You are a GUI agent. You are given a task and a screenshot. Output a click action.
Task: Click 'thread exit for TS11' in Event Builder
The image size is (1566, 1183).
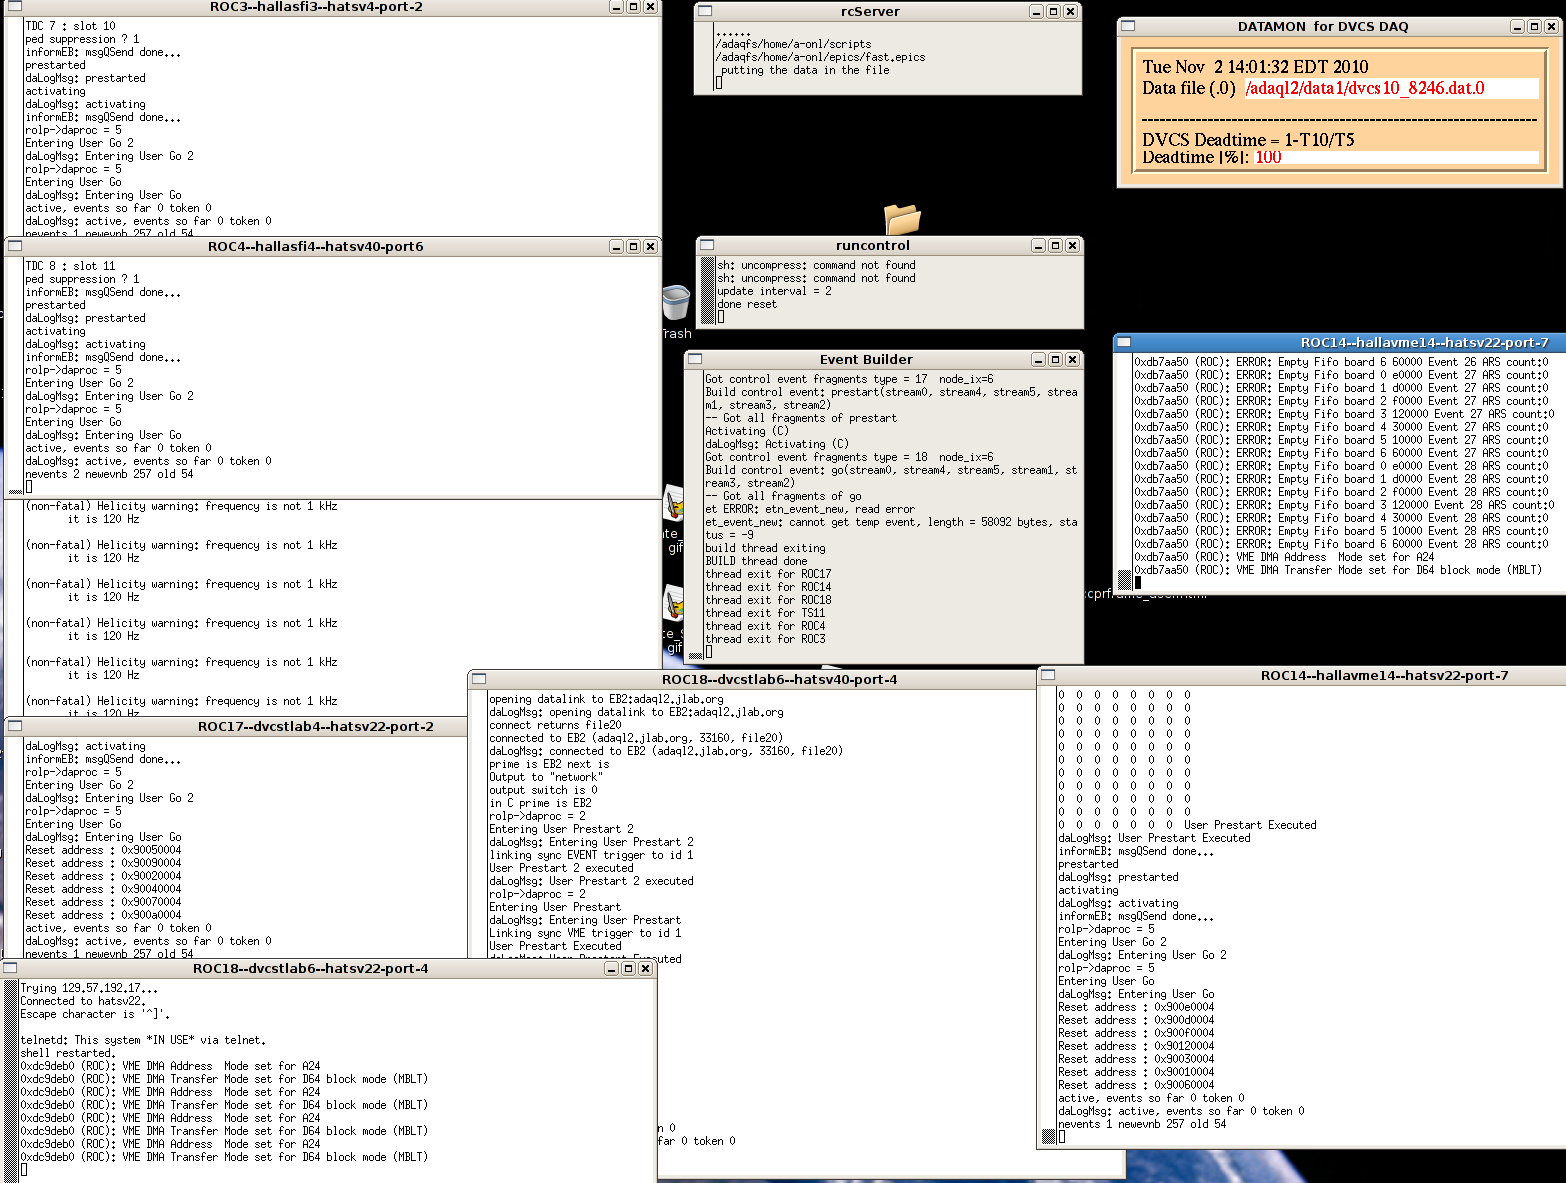point(765,613)
